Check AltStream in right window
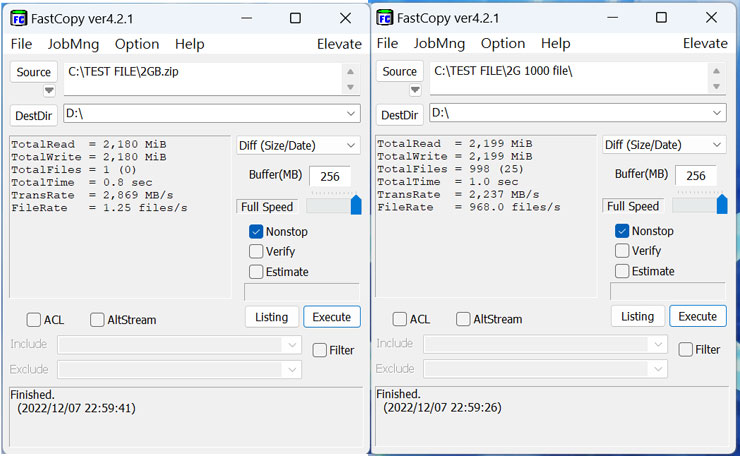 point(463,319)
